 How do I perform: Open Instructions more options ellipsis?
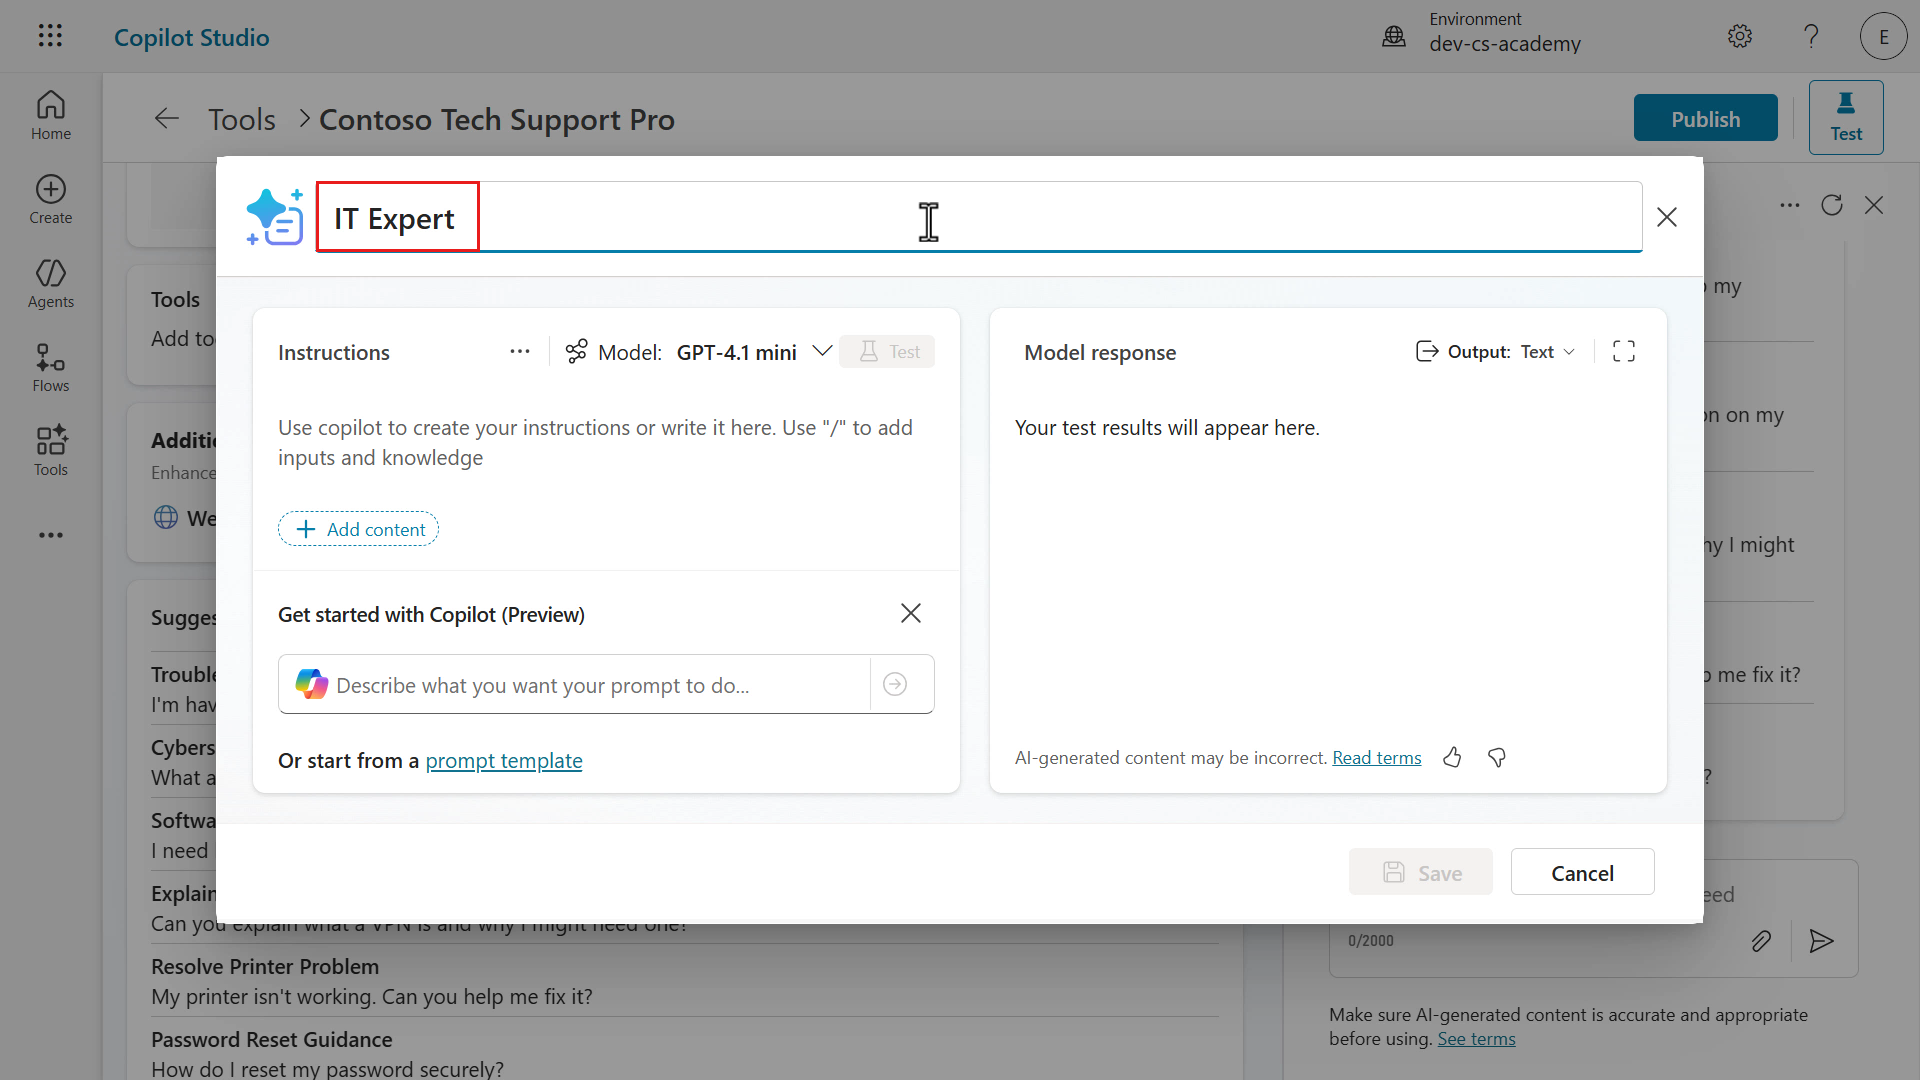coord(519,352)
